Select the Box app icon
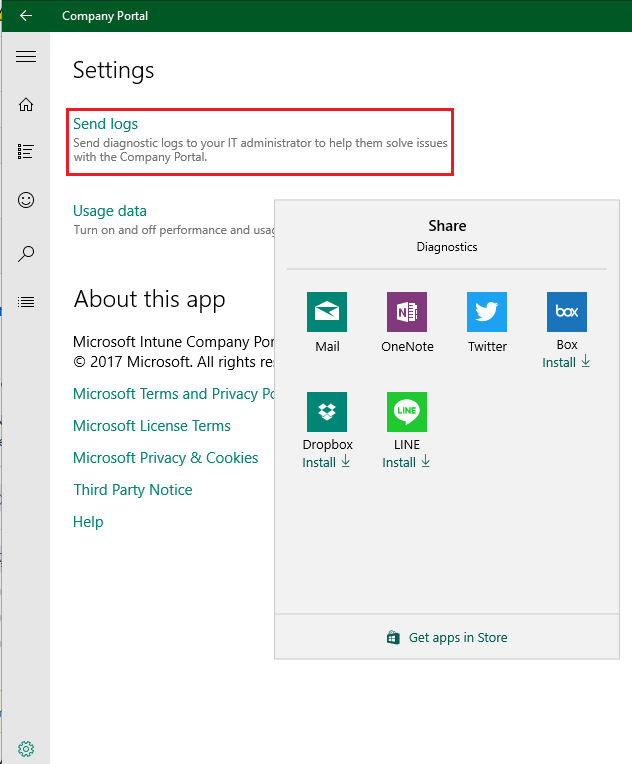Viewport: 632px width, 764px height. (567, 312)
